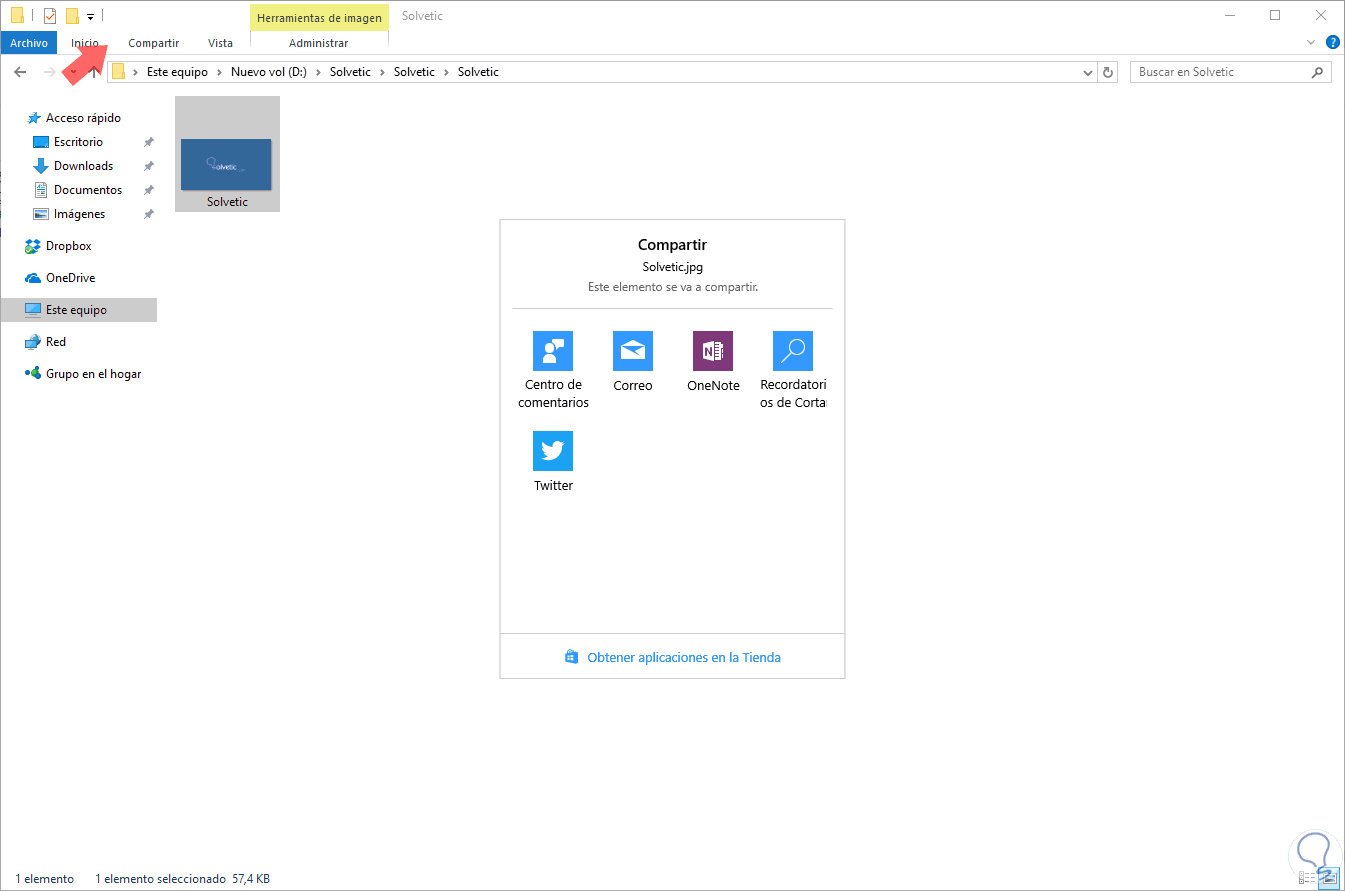
Task: Click '1 elemento seleccionado 57,4 KB' in status bar
Action: tap(182, 879)
